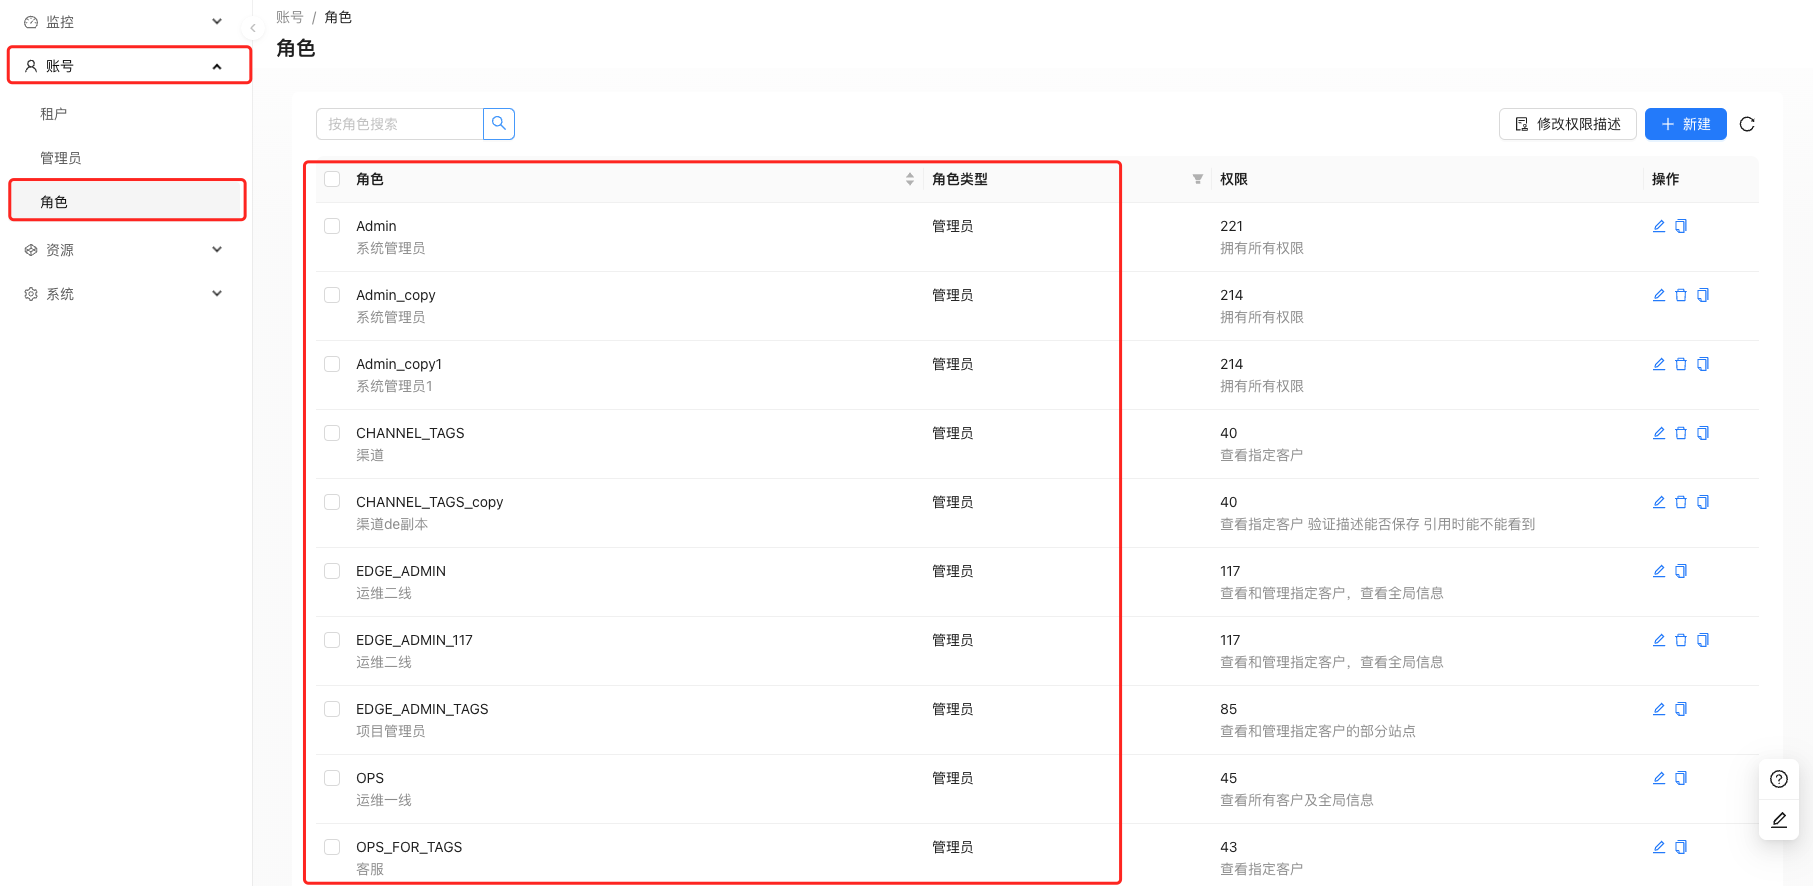Screen dimensions: 1813x886
Task: Filter the 角色类型 column
Action: pyautogui.click(x=1197, y=179)
